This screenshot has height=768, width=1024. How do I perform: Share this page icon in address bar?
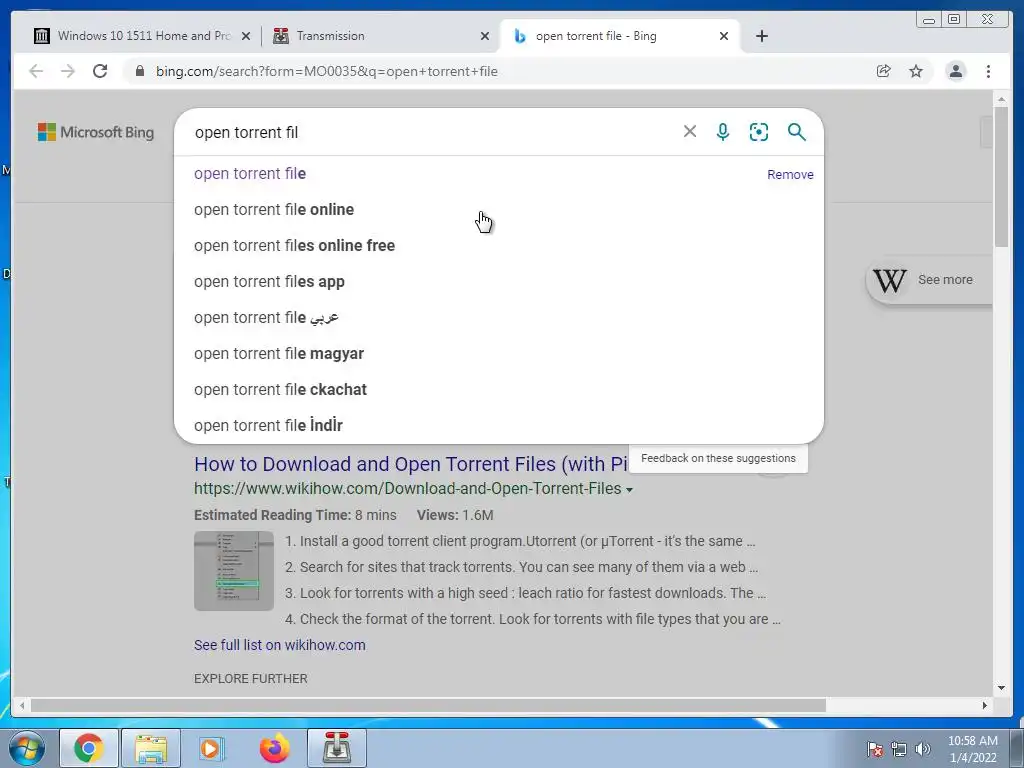(x=884, y=71)
